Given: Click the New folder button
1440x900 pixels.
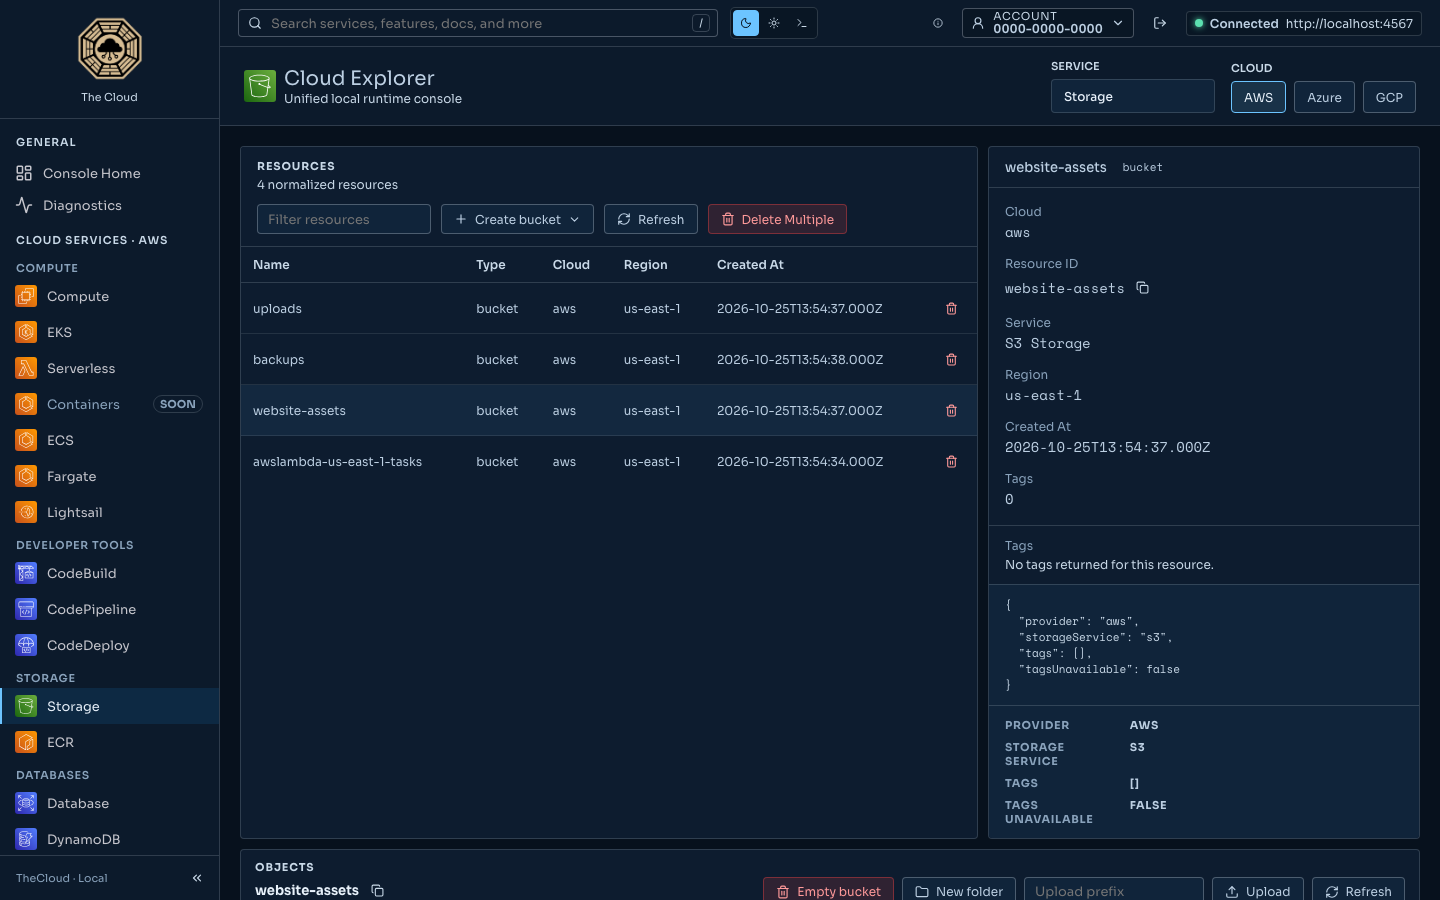Looking at the screenshot, I should (x=959, y=890).
